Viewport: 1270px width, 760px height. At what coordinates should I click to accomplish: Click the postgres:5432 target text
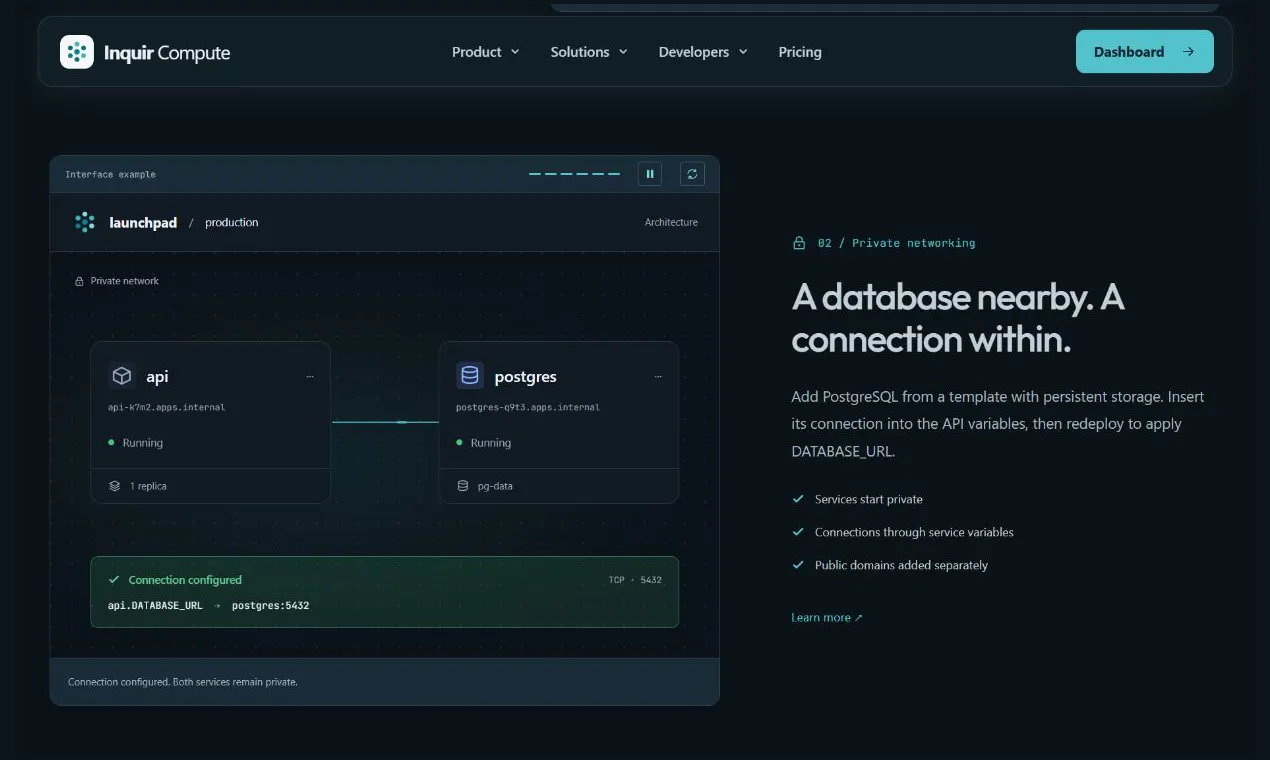click(x=271, y=606)
